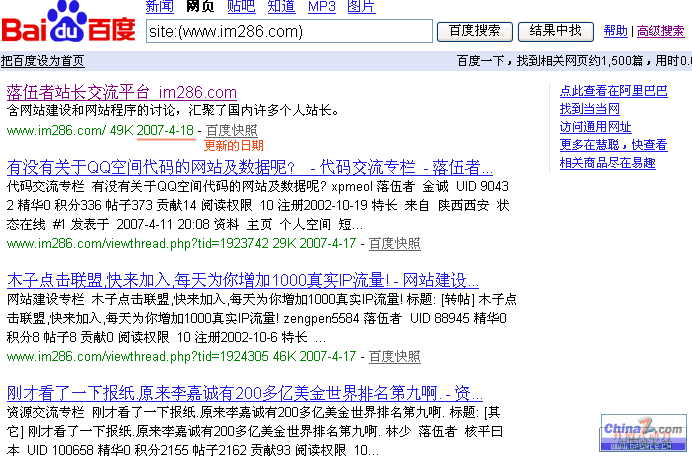Screen dimensions: 692x457
Task: Select the 网页 tab
Action: [200, 6]
